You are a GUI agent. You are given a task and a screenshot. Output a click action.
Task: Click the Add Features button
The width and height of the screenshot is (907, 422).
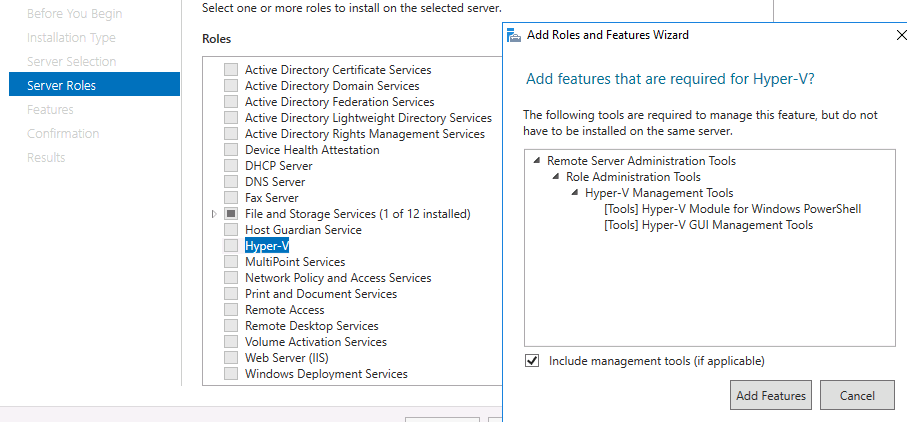pos(770,395)
